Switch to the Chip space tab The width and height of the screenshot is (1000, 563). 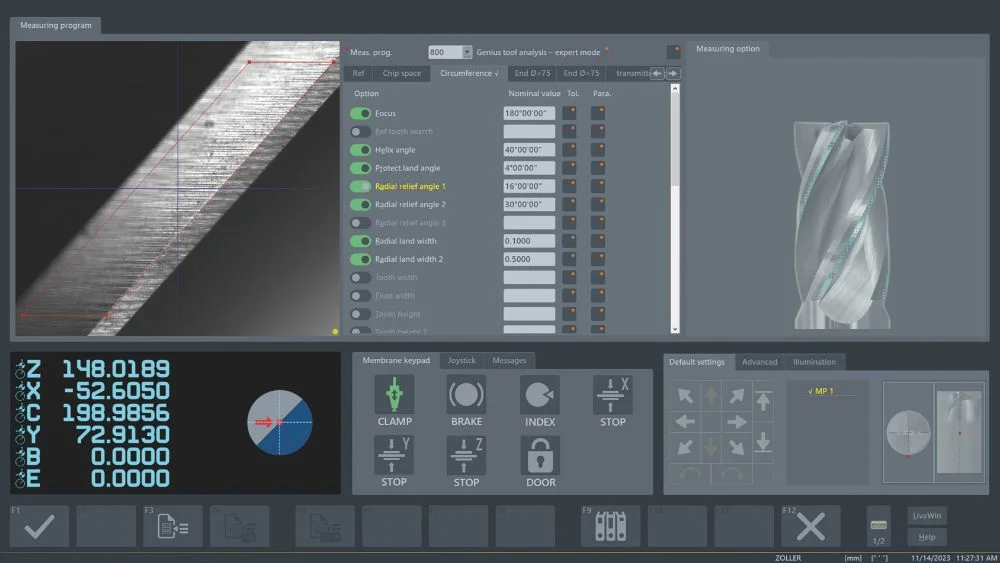pos(402,73)
